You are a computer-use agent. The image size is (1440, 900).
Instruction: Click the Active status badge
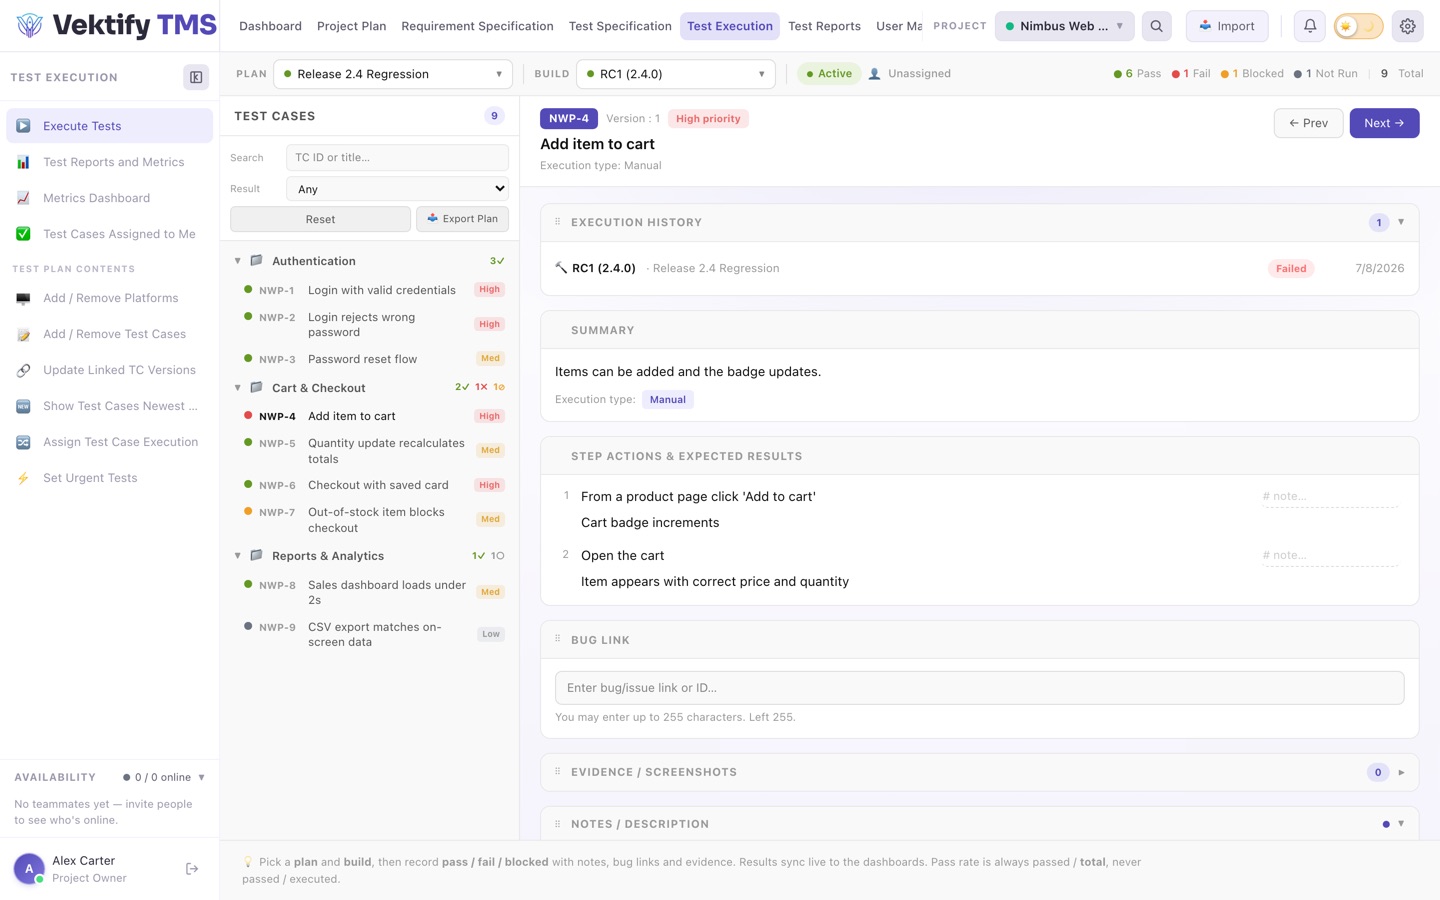tap(829, 74)
